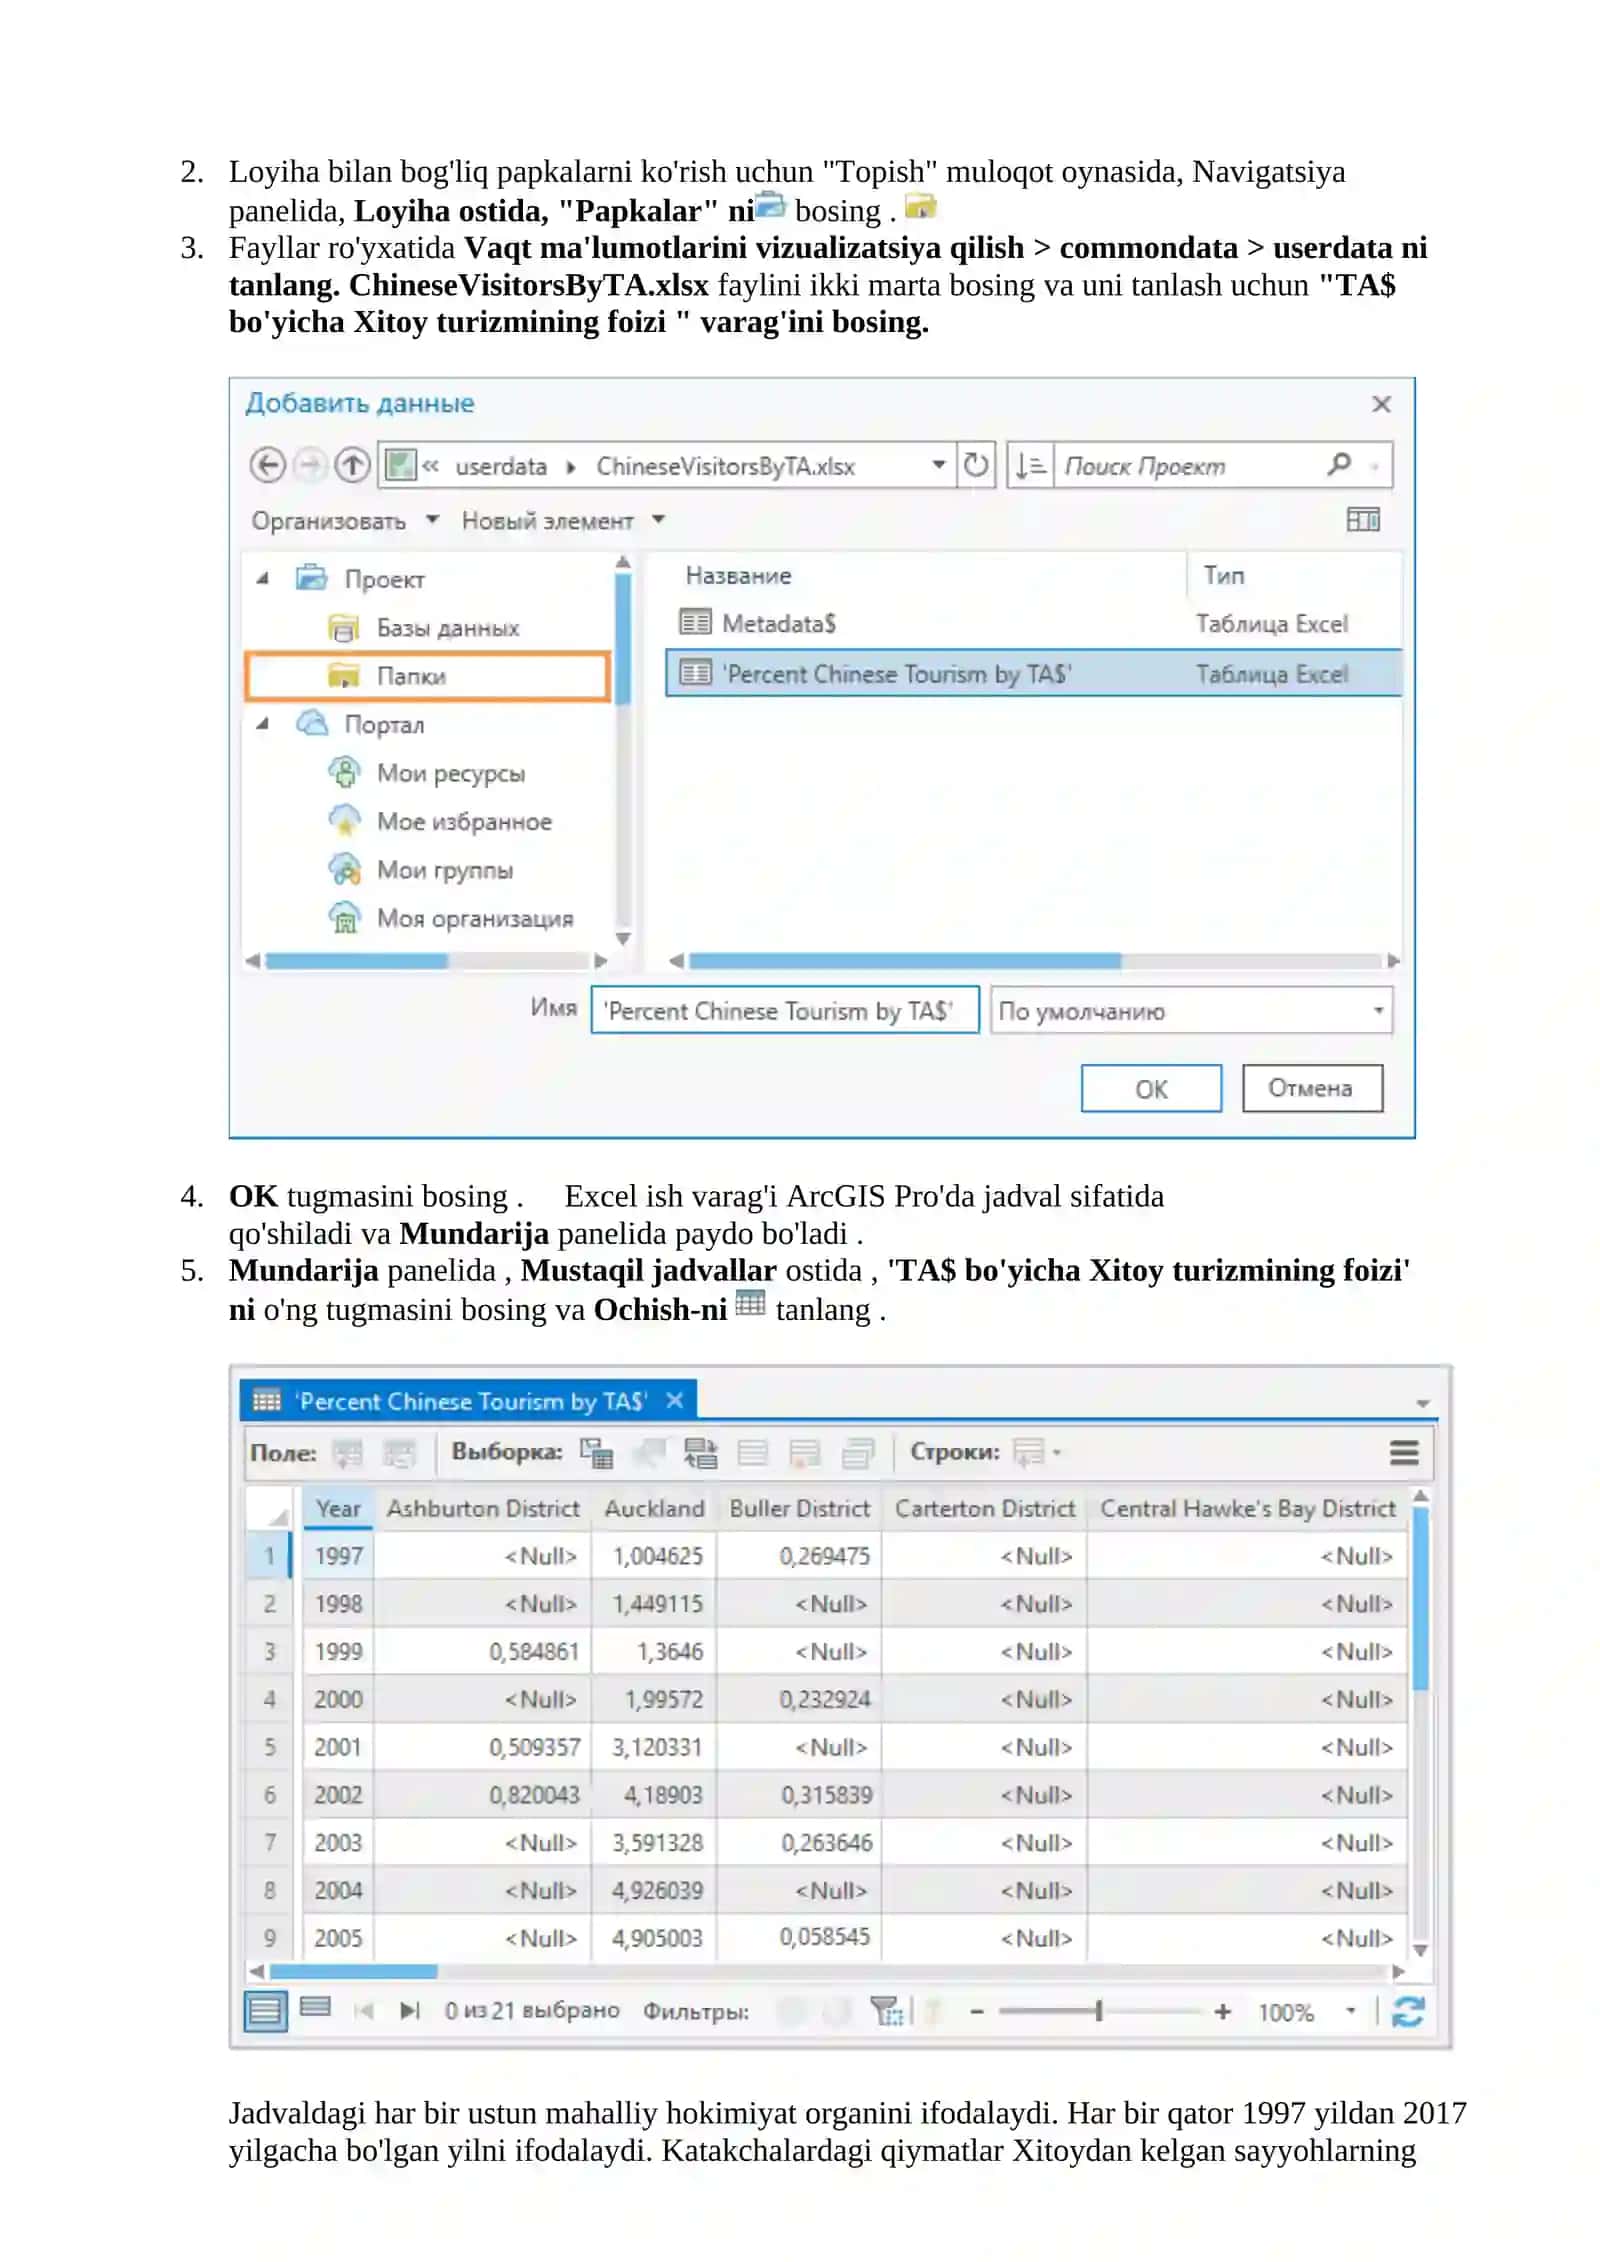This screenshot has height=2262, width=1600.
Task: Toggle the details panel layout icon
Action: pos(1362,520)
